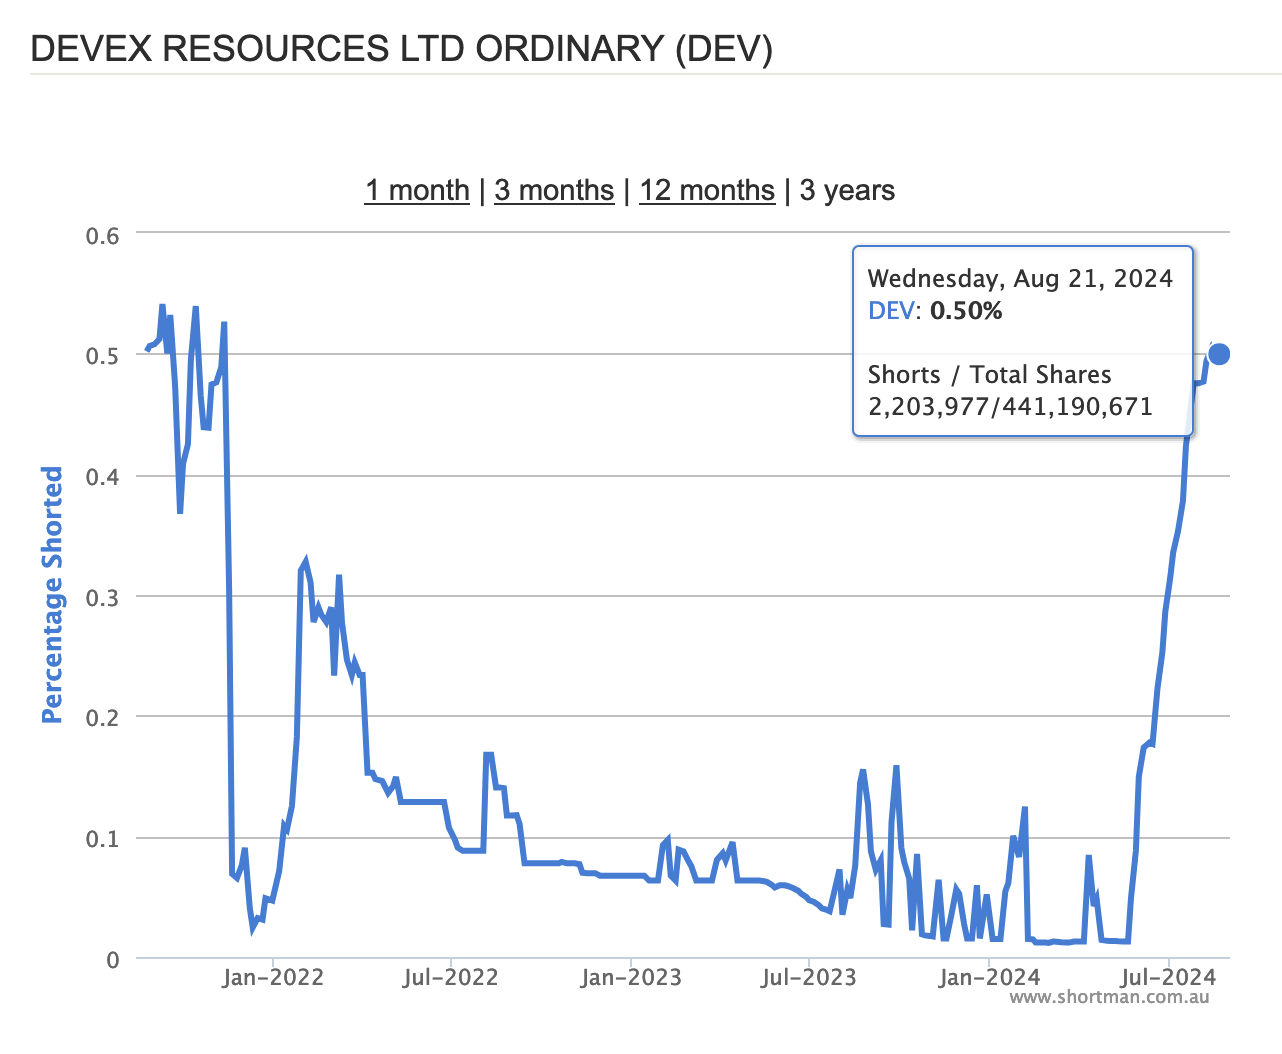Switch chart to 3 months view
Viewport: 1282px width, 1054px height.
(554, 190)
